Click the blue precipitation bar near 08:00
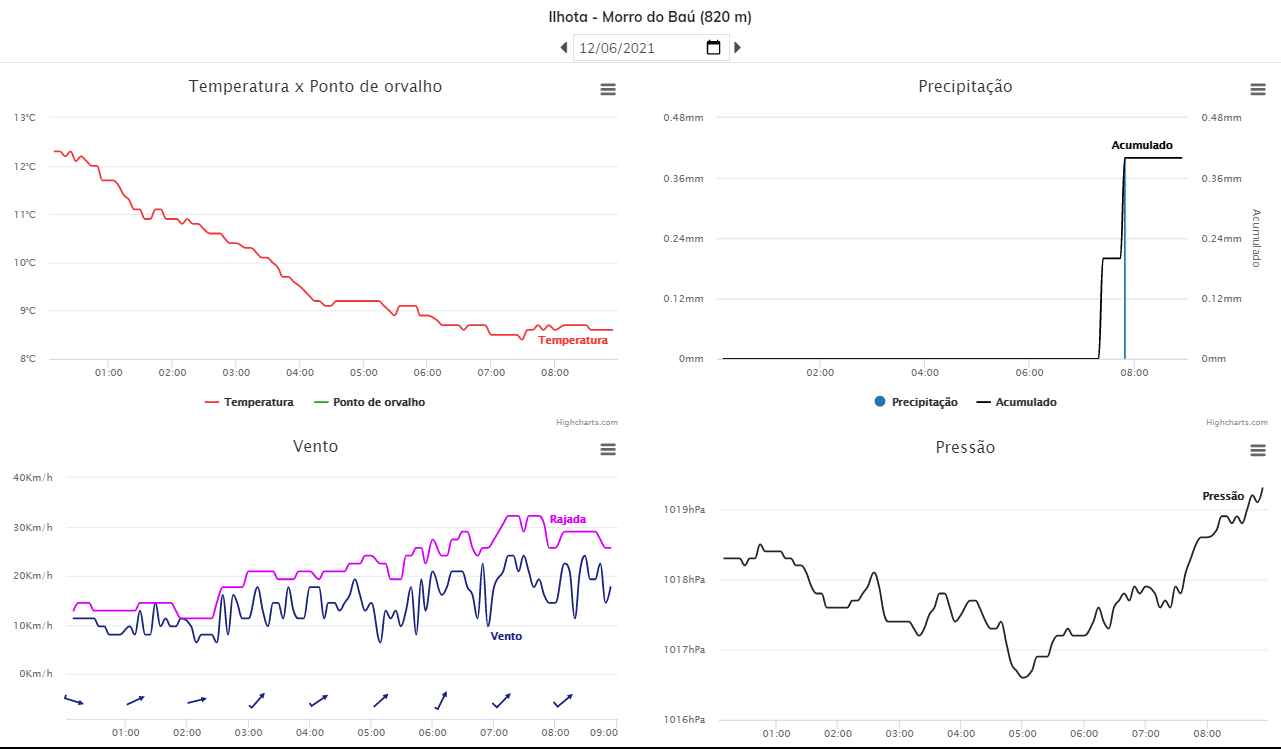Image resolution: width=1281 pixels, height=749 pixels. pyautogui.click(x=1125, y=258)
